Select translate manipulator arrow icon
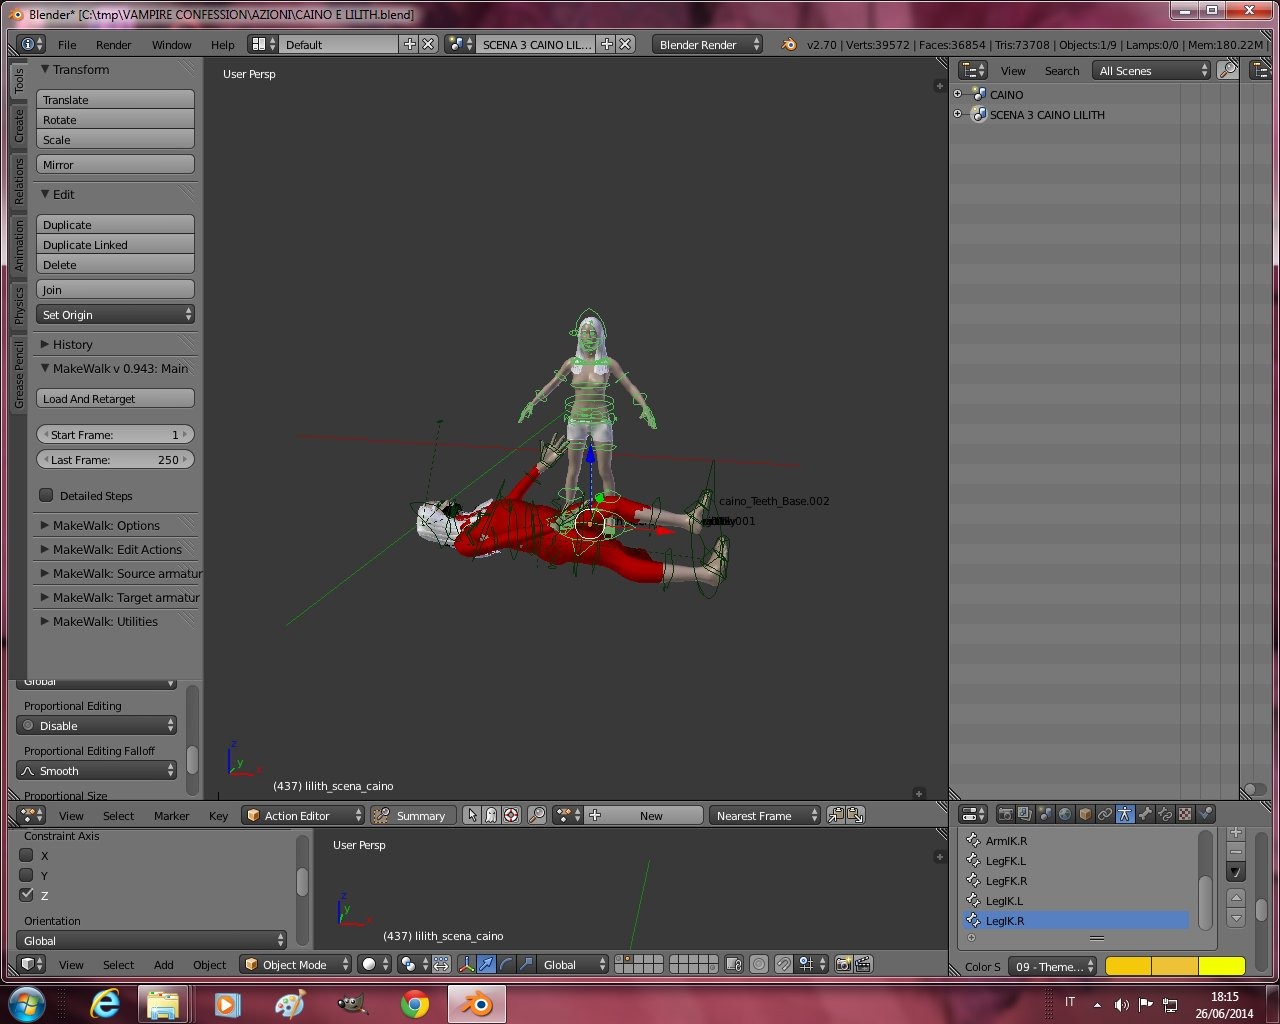 (x=486, y=964)
